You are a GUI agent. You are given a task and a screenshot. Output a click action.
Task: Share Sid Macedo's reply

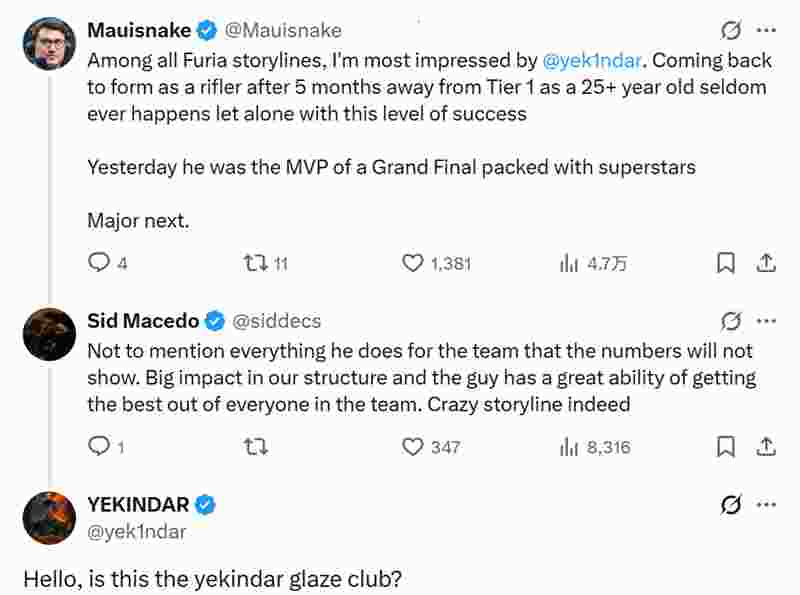pos(766,447)
